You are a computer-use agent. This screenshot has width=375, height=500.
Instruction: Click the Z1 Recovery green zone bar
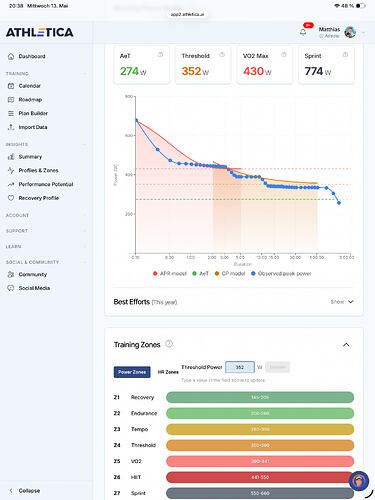[x=260, y=397]
